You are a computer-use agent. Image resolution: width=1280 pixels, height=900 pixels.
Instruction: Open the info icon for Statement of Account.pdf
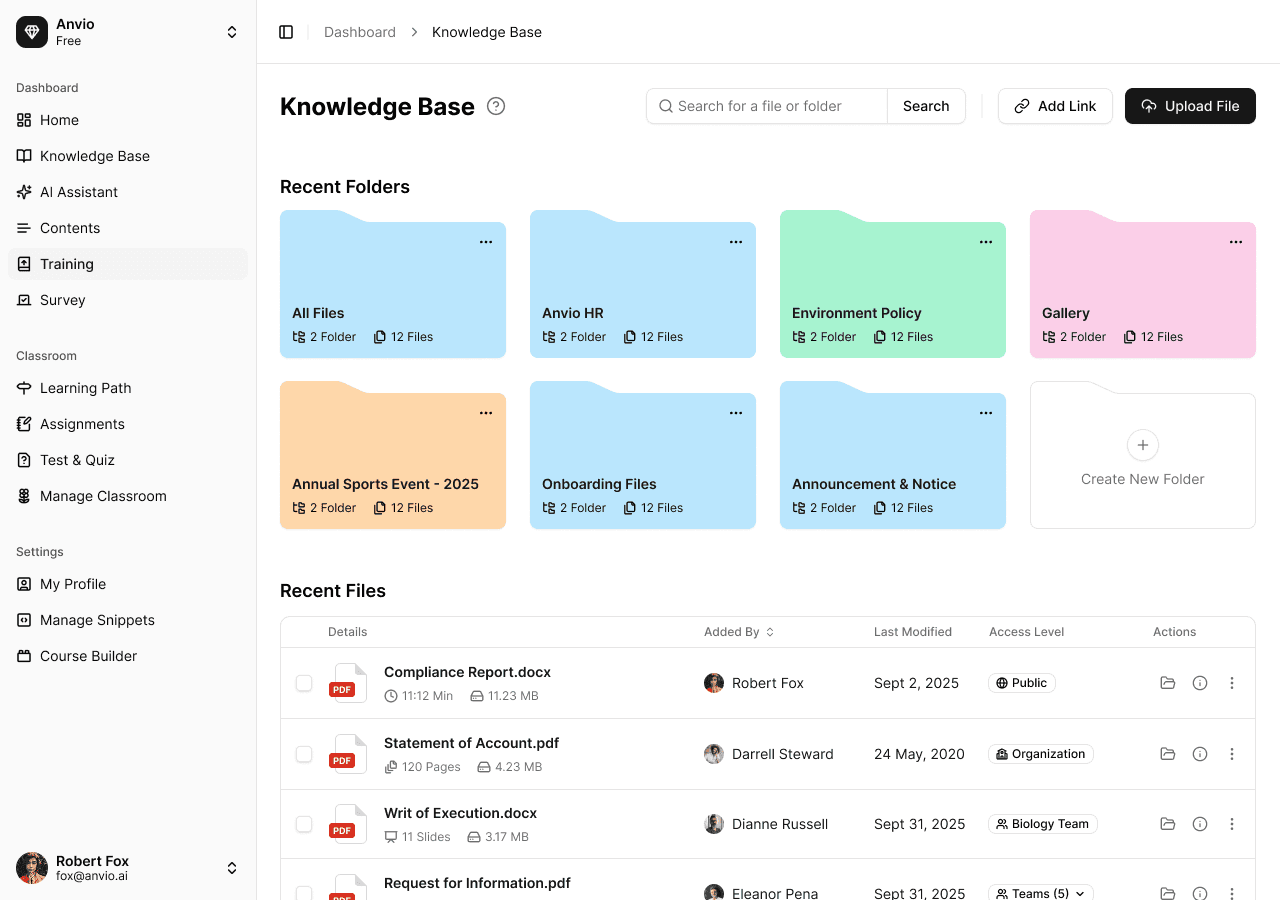1200,754
